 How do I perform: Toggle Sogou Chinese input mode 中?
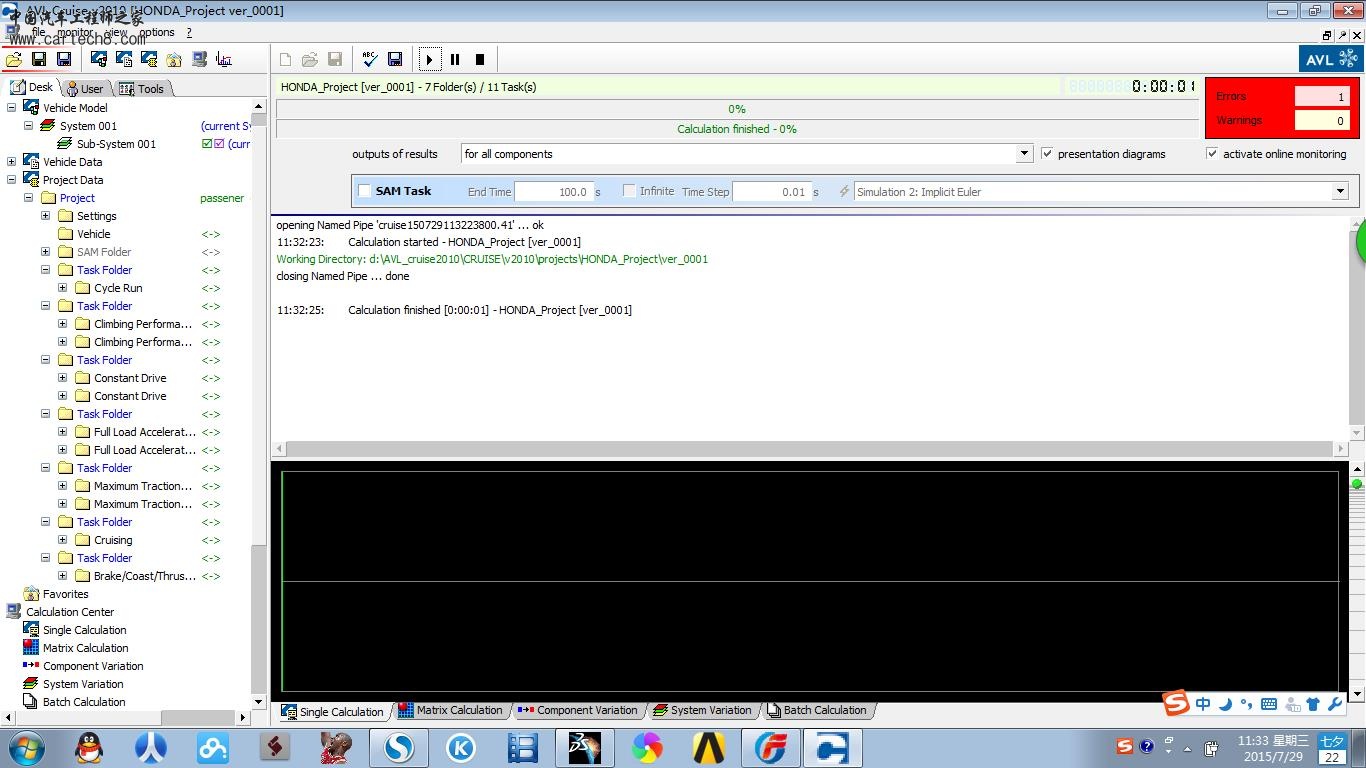tap(1203, 704)
